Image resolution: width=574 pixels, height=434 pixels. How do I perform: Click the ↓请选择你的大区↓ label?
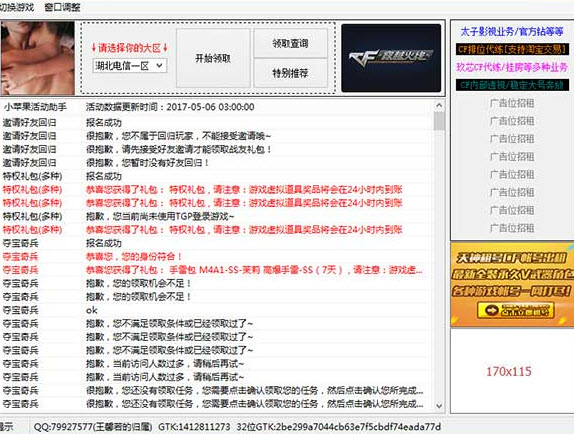[x=130, y=48]
